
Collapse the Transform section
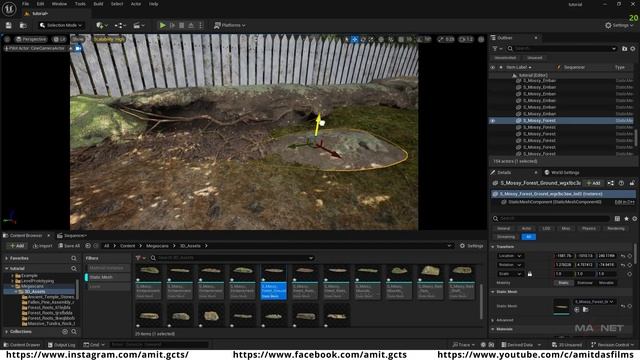[493, 247]
